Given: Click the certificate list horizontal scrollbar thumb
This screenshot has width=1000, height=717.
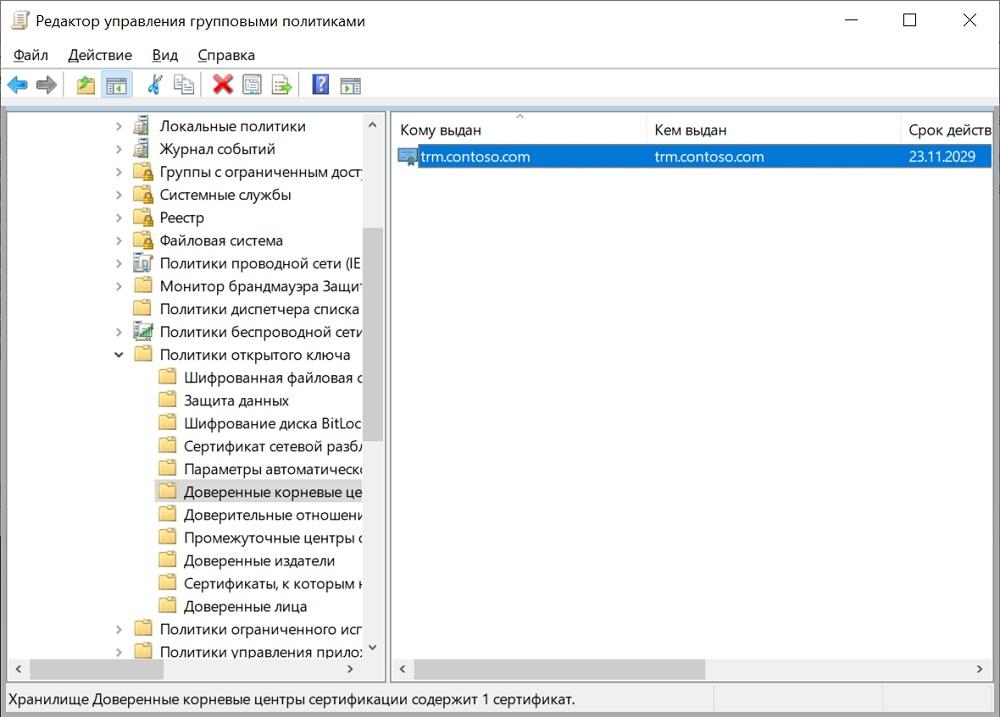Looking at the screenshot, I should 559,669.
